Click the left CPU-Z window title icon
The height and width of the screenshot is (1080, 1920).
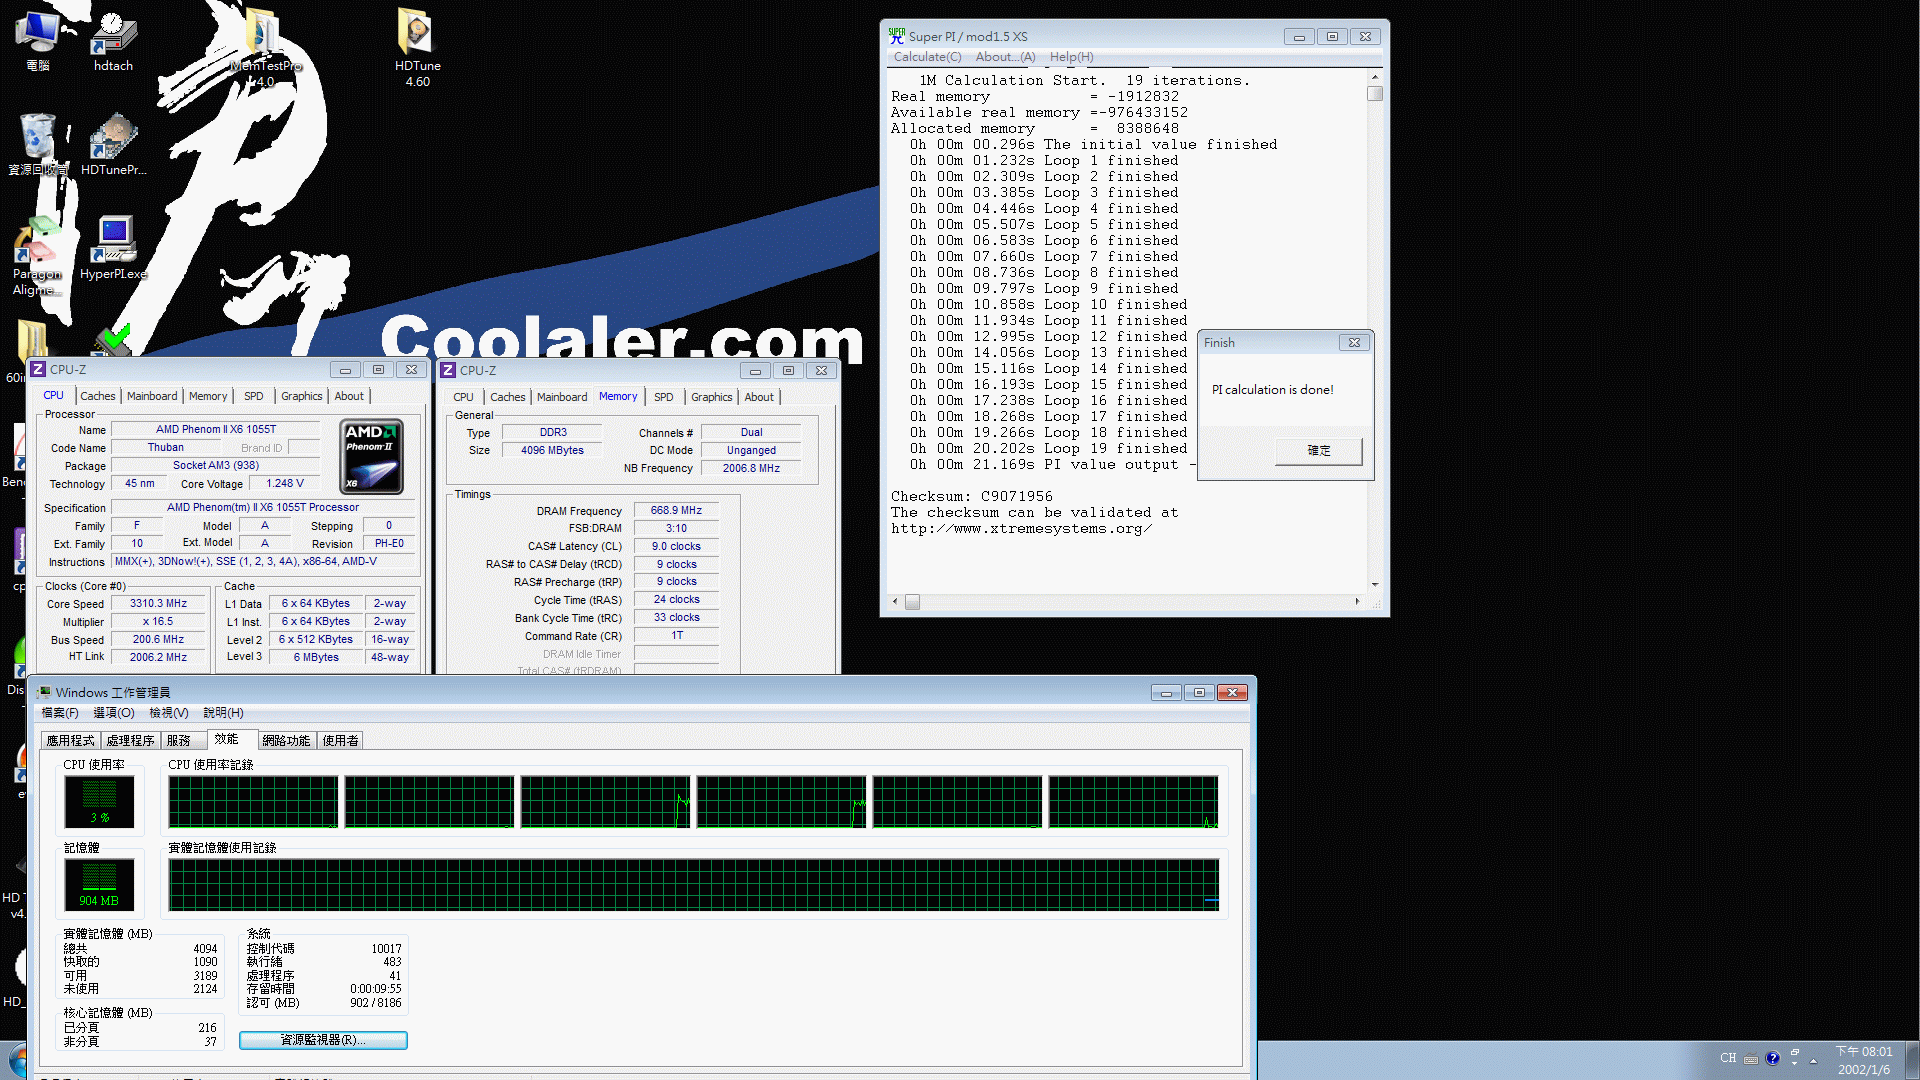[38, 370]
